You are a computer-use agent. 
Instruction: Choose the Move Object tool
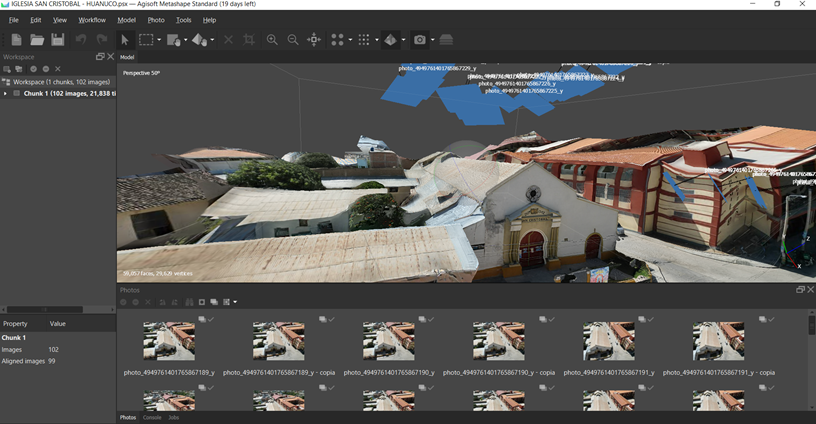click(x=199, y=40)
